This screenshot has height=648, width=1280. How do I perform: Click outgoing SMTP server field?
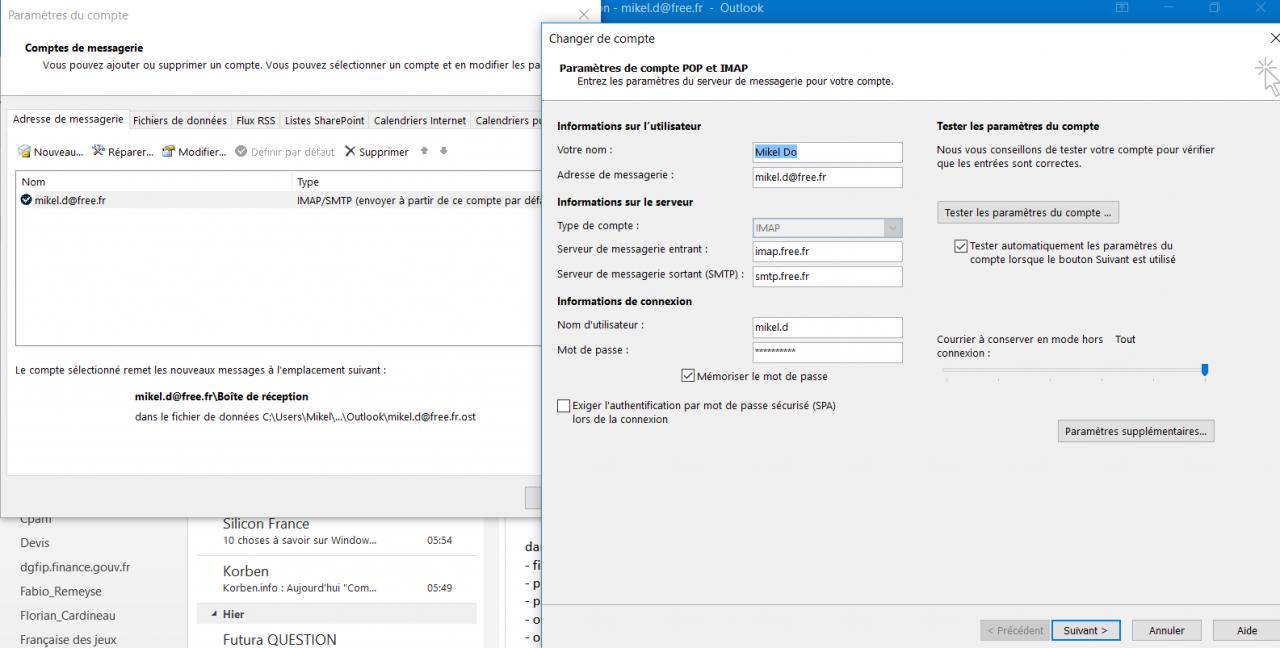point(828,277)
